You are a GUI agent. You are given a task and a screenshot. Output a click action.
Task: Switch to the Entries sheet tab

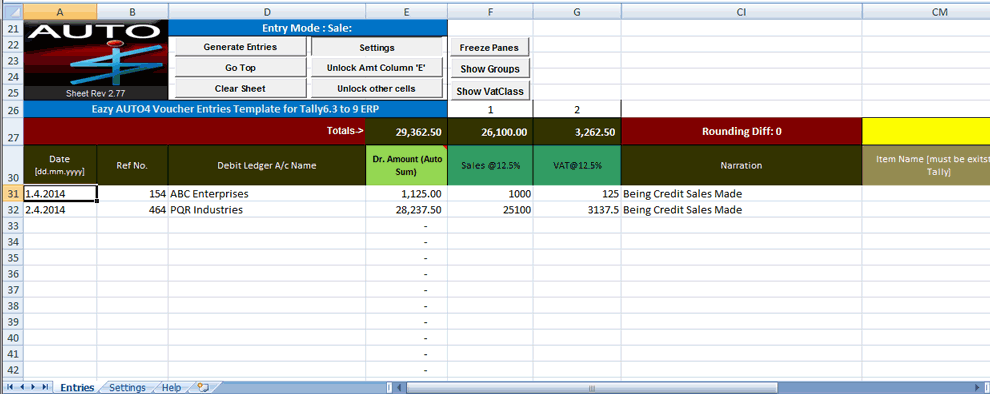[76, 388]
